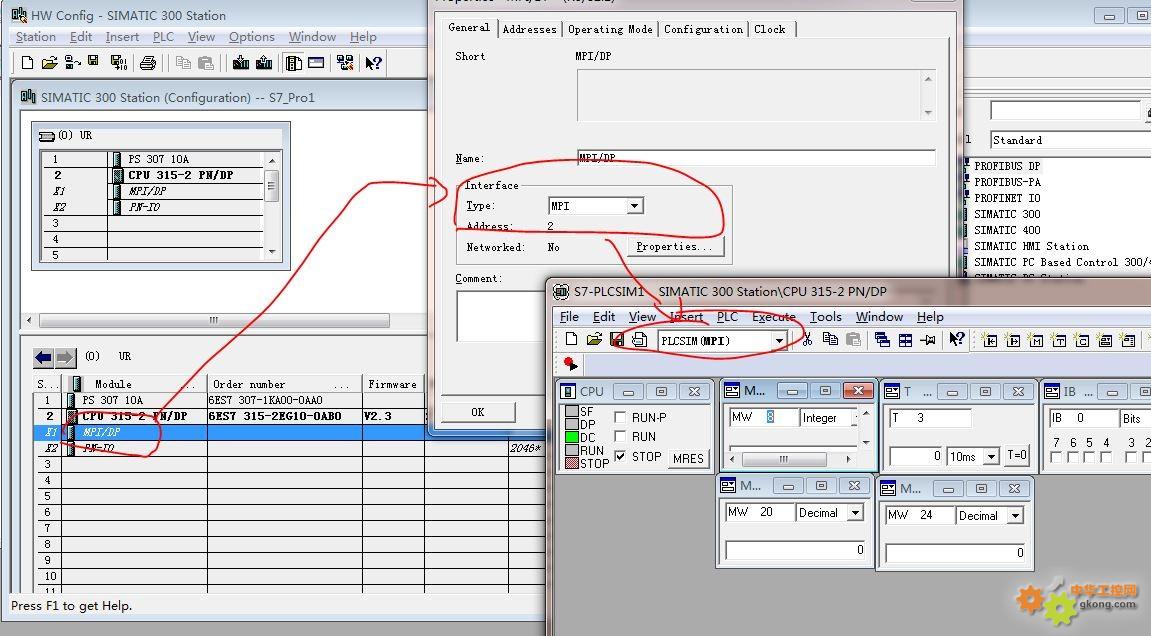Screen dimensions: 1151x636
Task: Click Always On Top pin icon in PLCSIM
Action: coord(929,340)
